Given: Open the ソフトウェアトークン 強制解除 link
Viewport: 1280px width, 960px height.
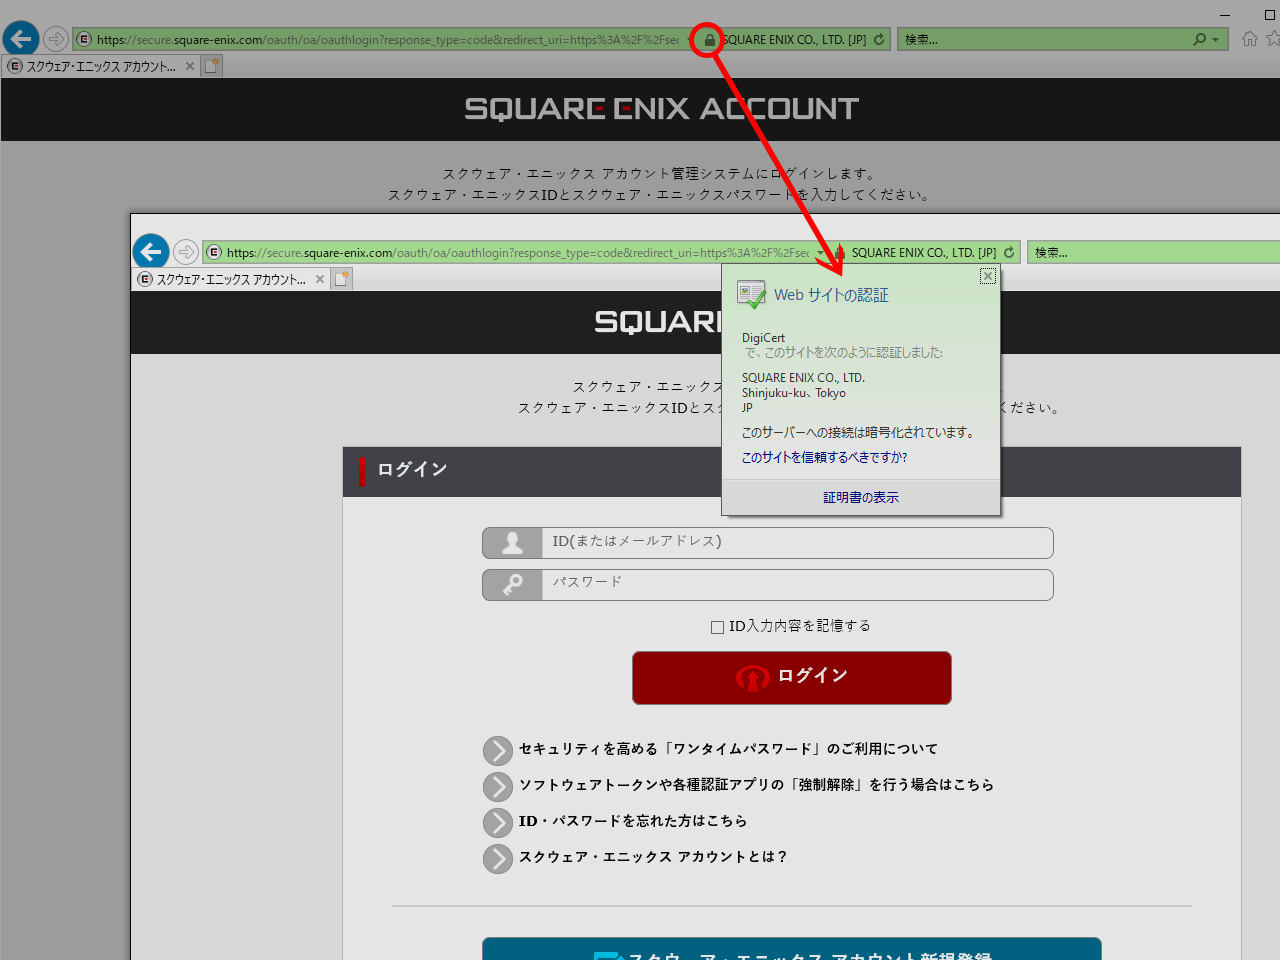Looking at the screenshot, I should [x=756, y=785].
